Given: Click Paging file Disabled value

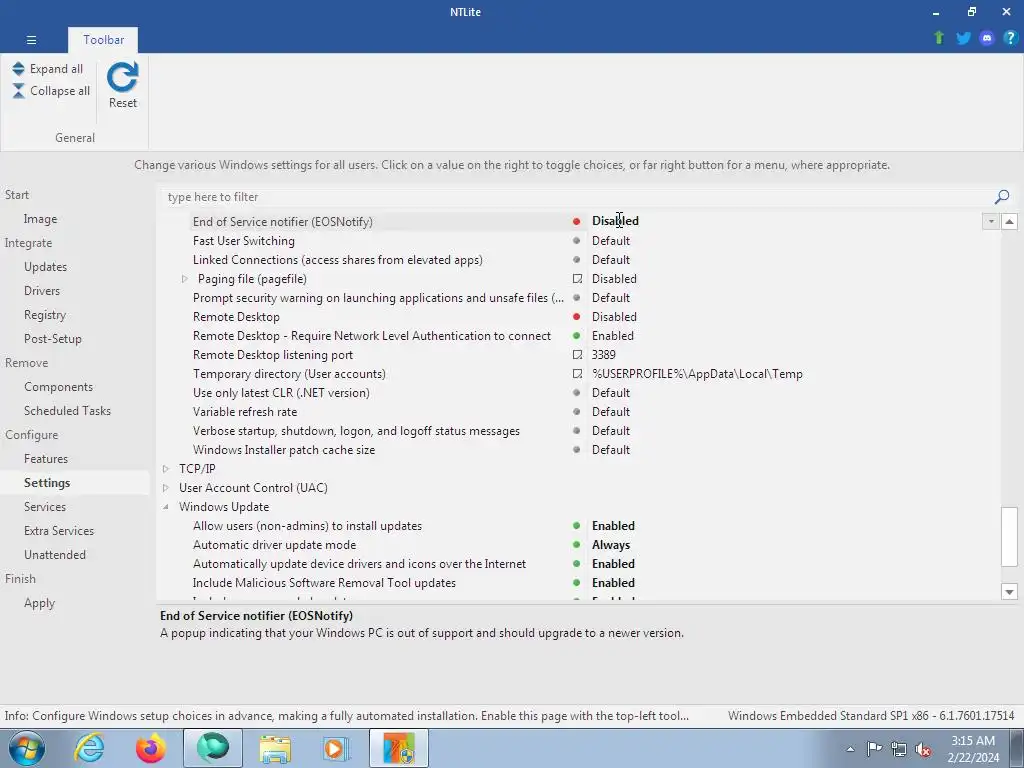Looking at the screenshot, I should [x=614, y=279].
